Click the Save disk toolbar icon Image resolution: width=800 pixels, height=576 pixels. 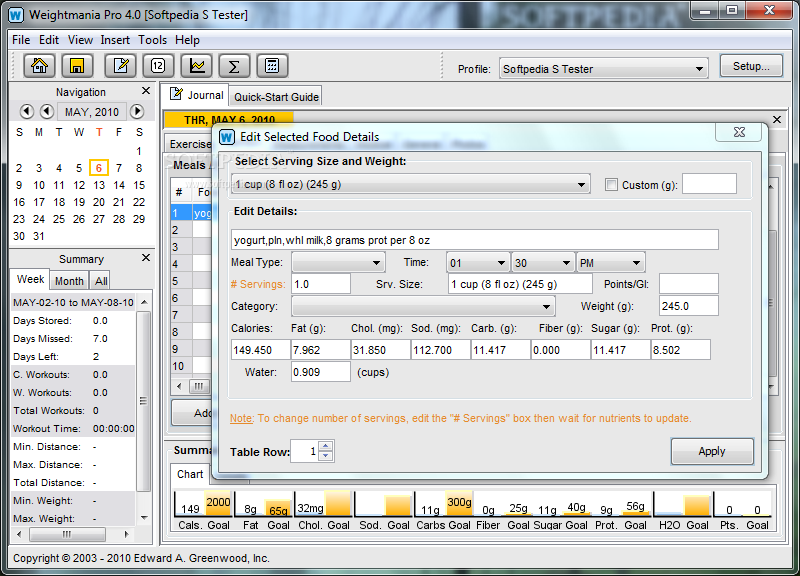pos(77,66)
